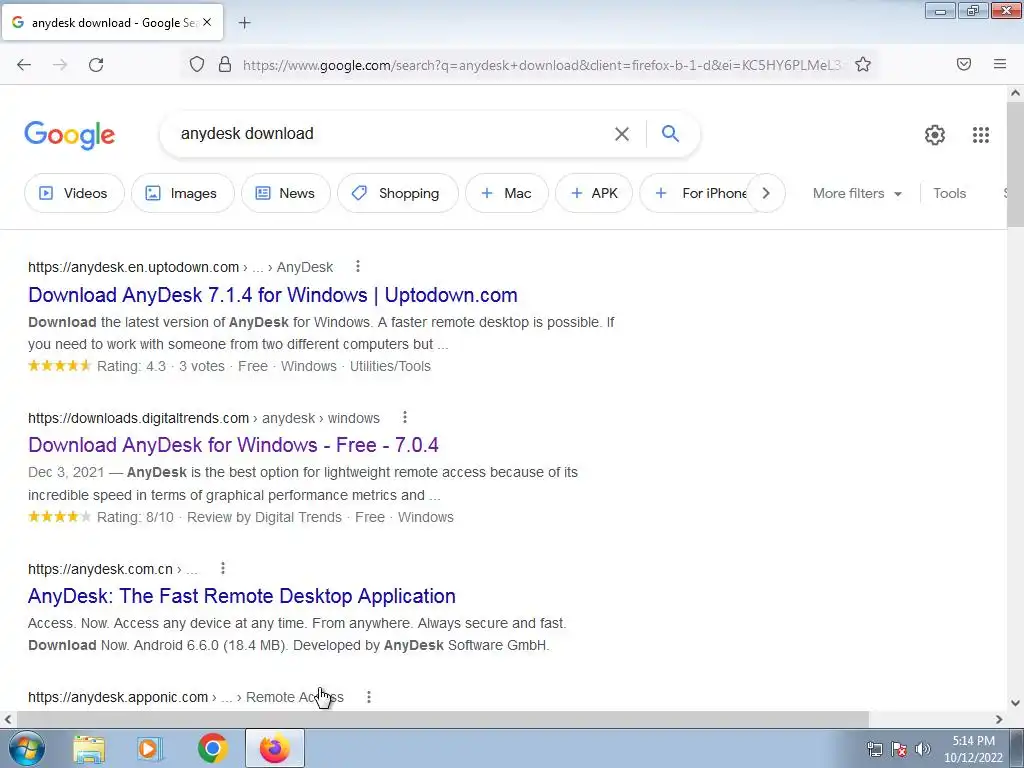The width and height of the screenshot is (1024, 768).
Task: Open Google Chrome from the taskbar
Action: coord(212,748)
